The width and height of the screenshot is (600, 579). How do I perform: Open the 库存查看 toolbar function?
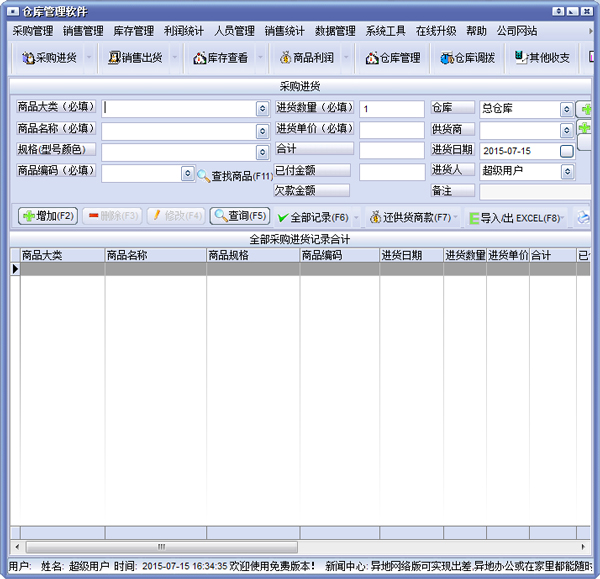220,58
